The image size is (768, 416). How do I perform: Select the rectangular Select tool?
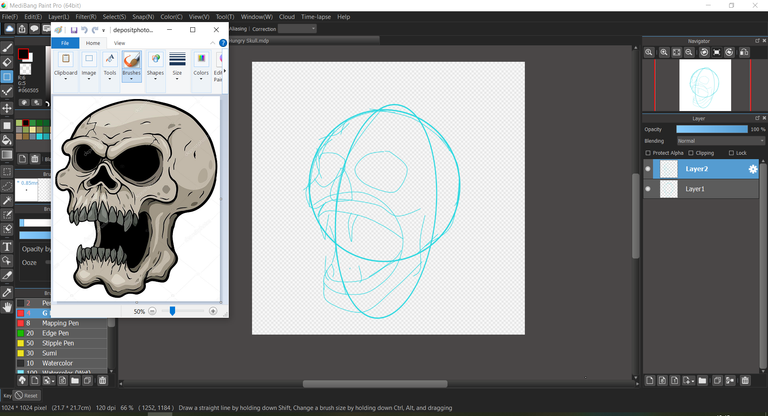click(x=7, y=171)
